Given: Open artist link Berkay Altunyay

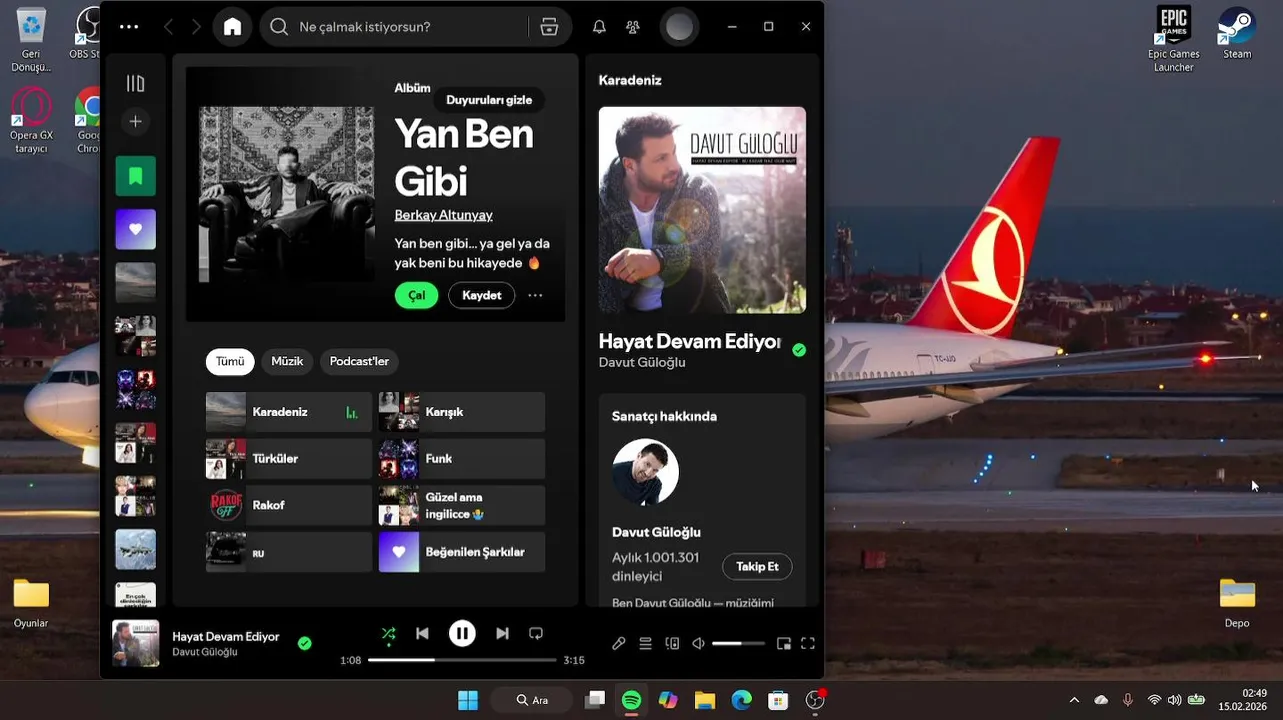Looking at the screenshot, I should (443, 215).
